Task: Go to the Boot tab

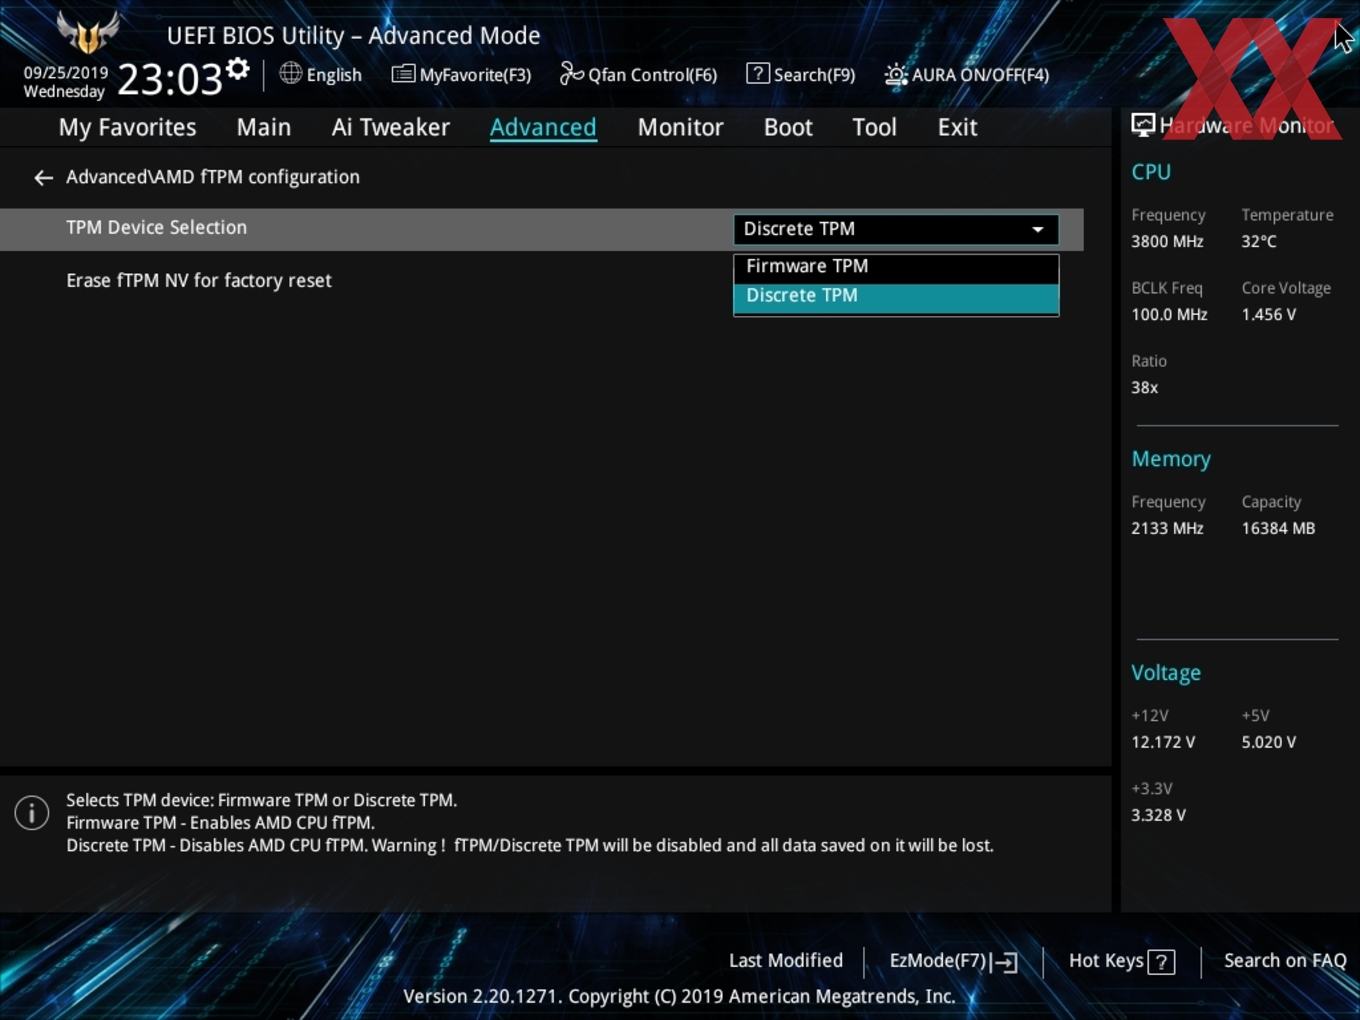Action: [788, 128]
